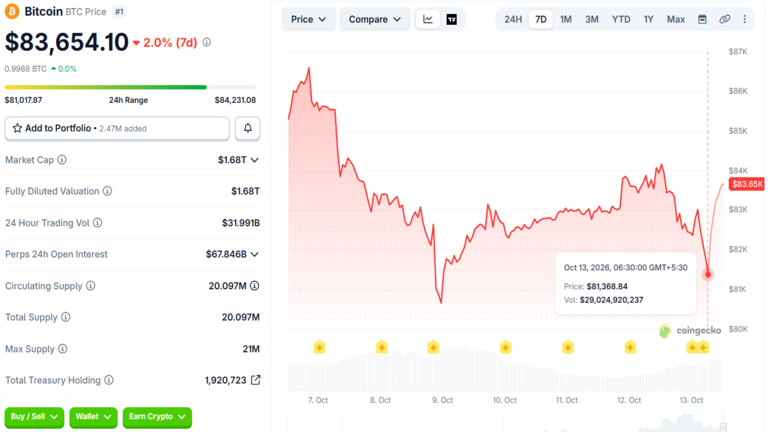Click the #1 rank badge

119,12
